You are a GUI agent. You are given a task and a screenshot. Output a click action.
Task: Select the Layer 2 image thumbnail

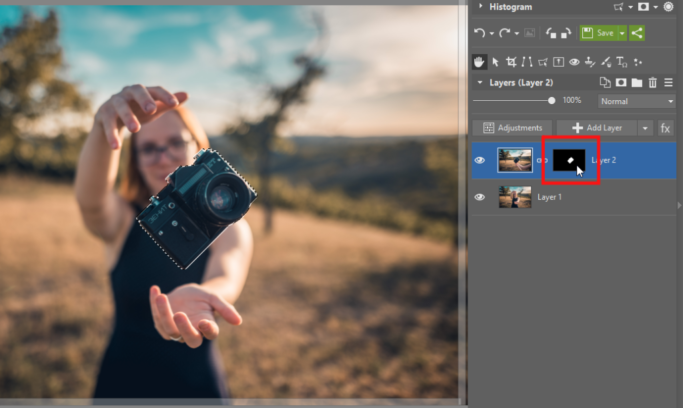click(x=515, y=160)
